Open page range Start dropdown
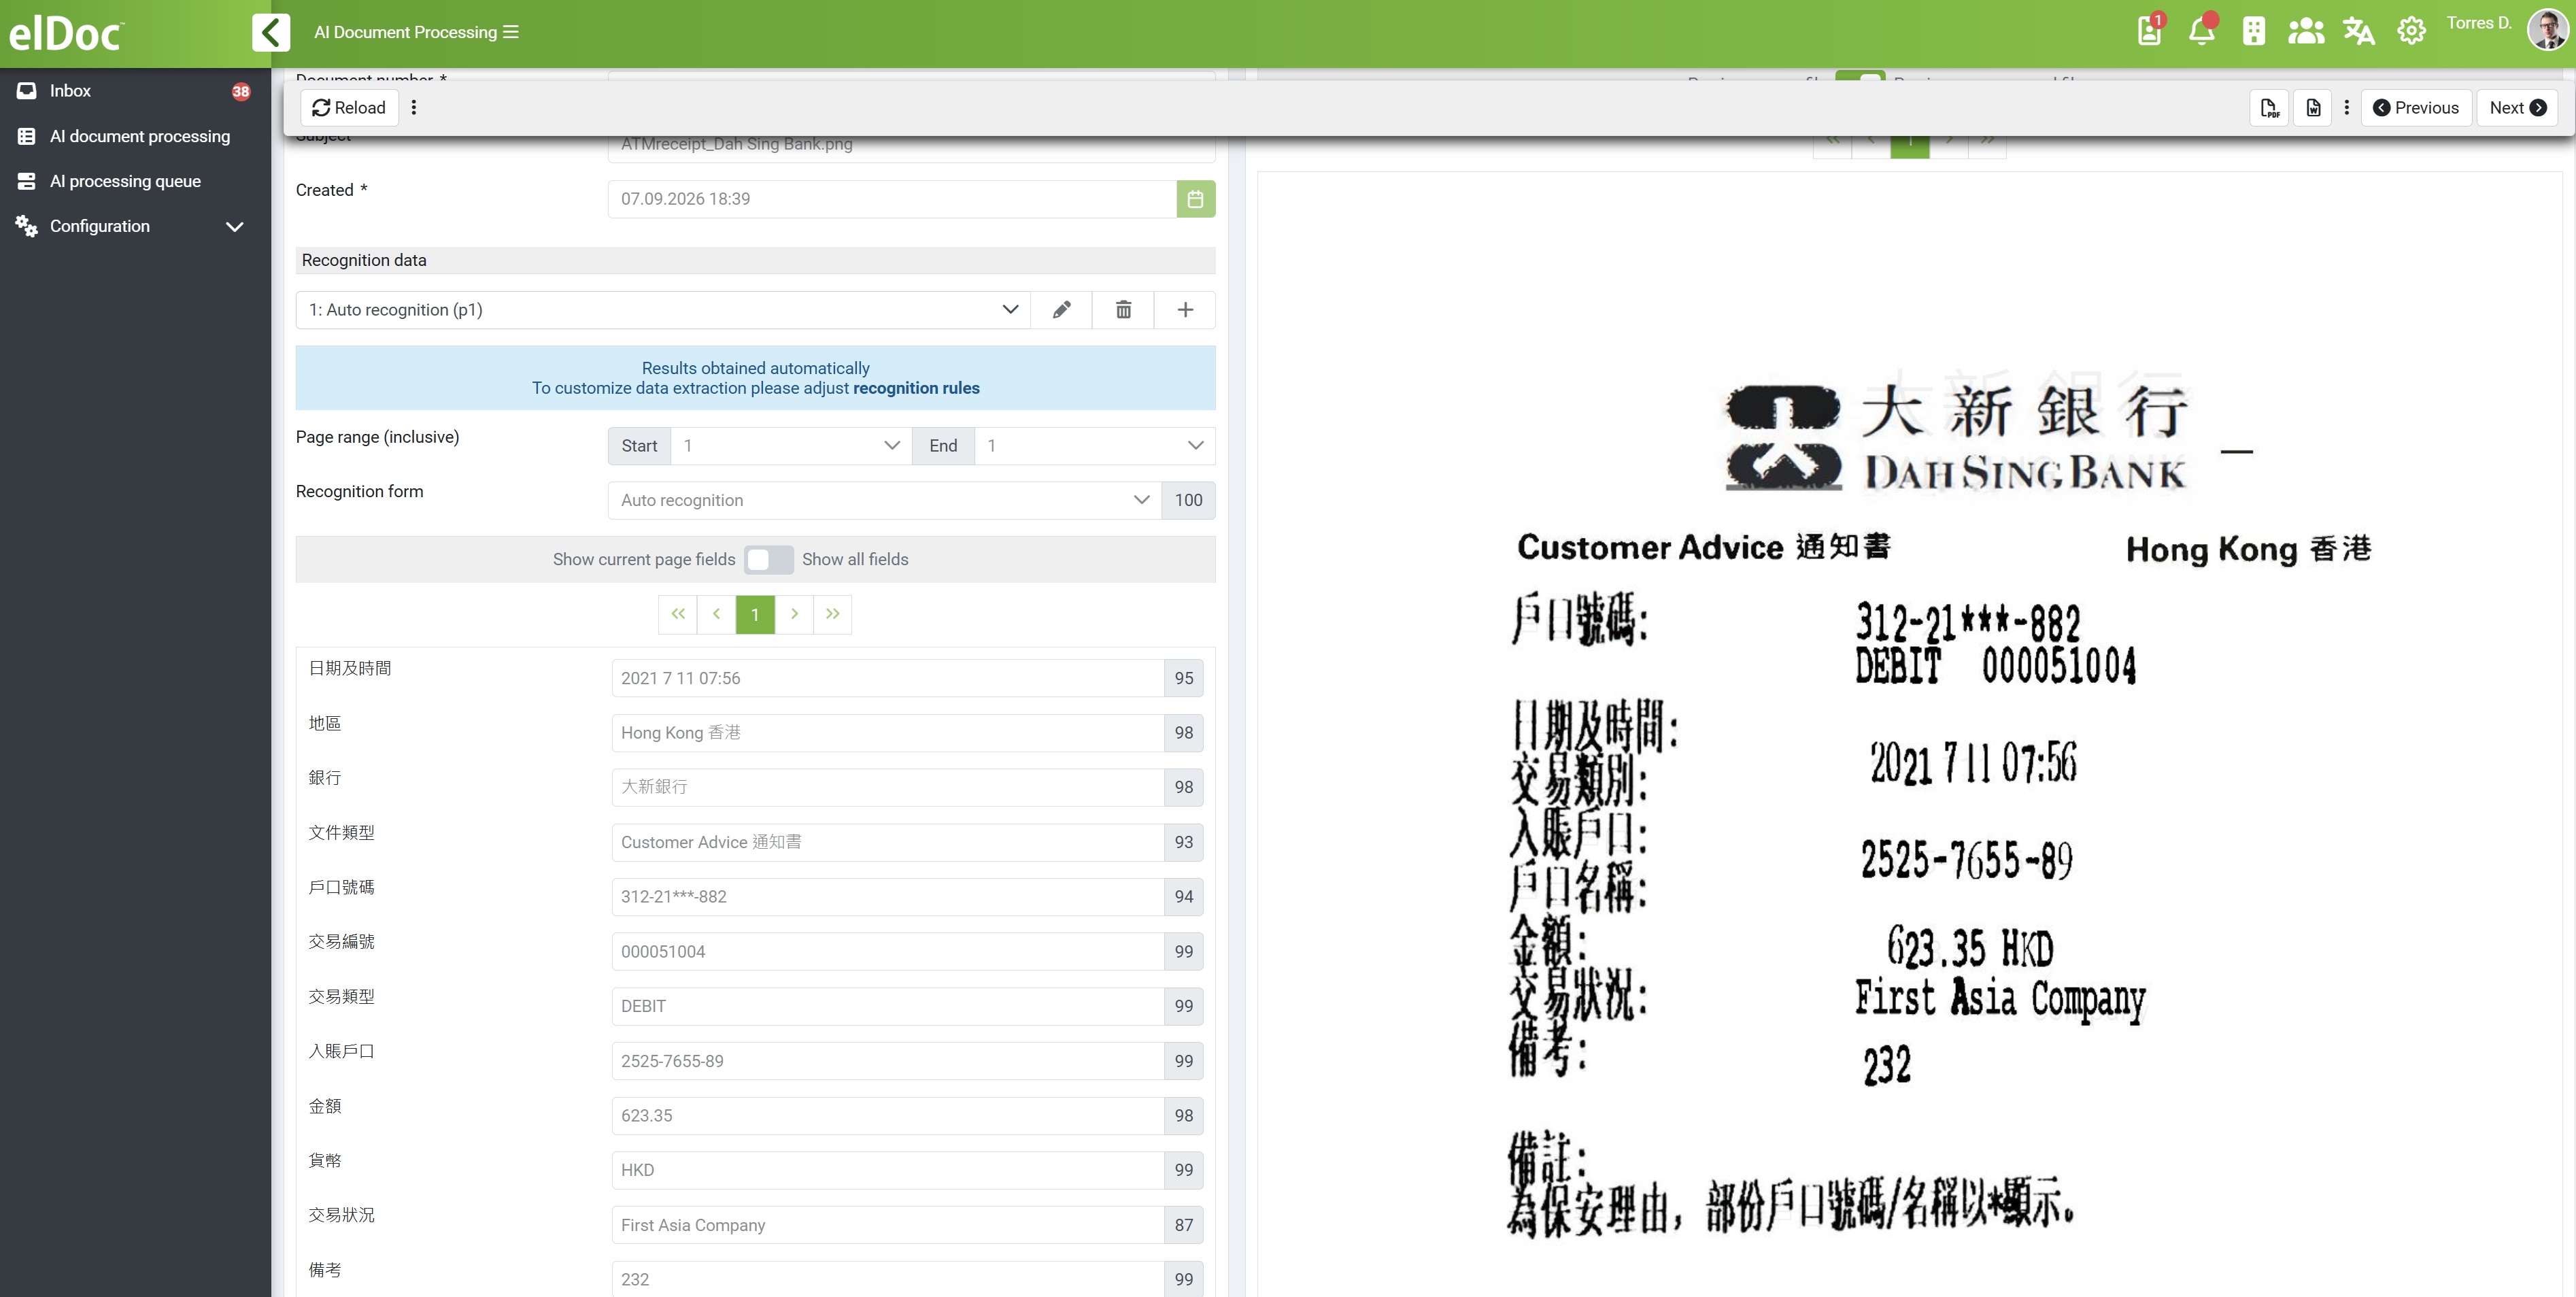This screenshot has width=2576, height=1297. (791, 446)
